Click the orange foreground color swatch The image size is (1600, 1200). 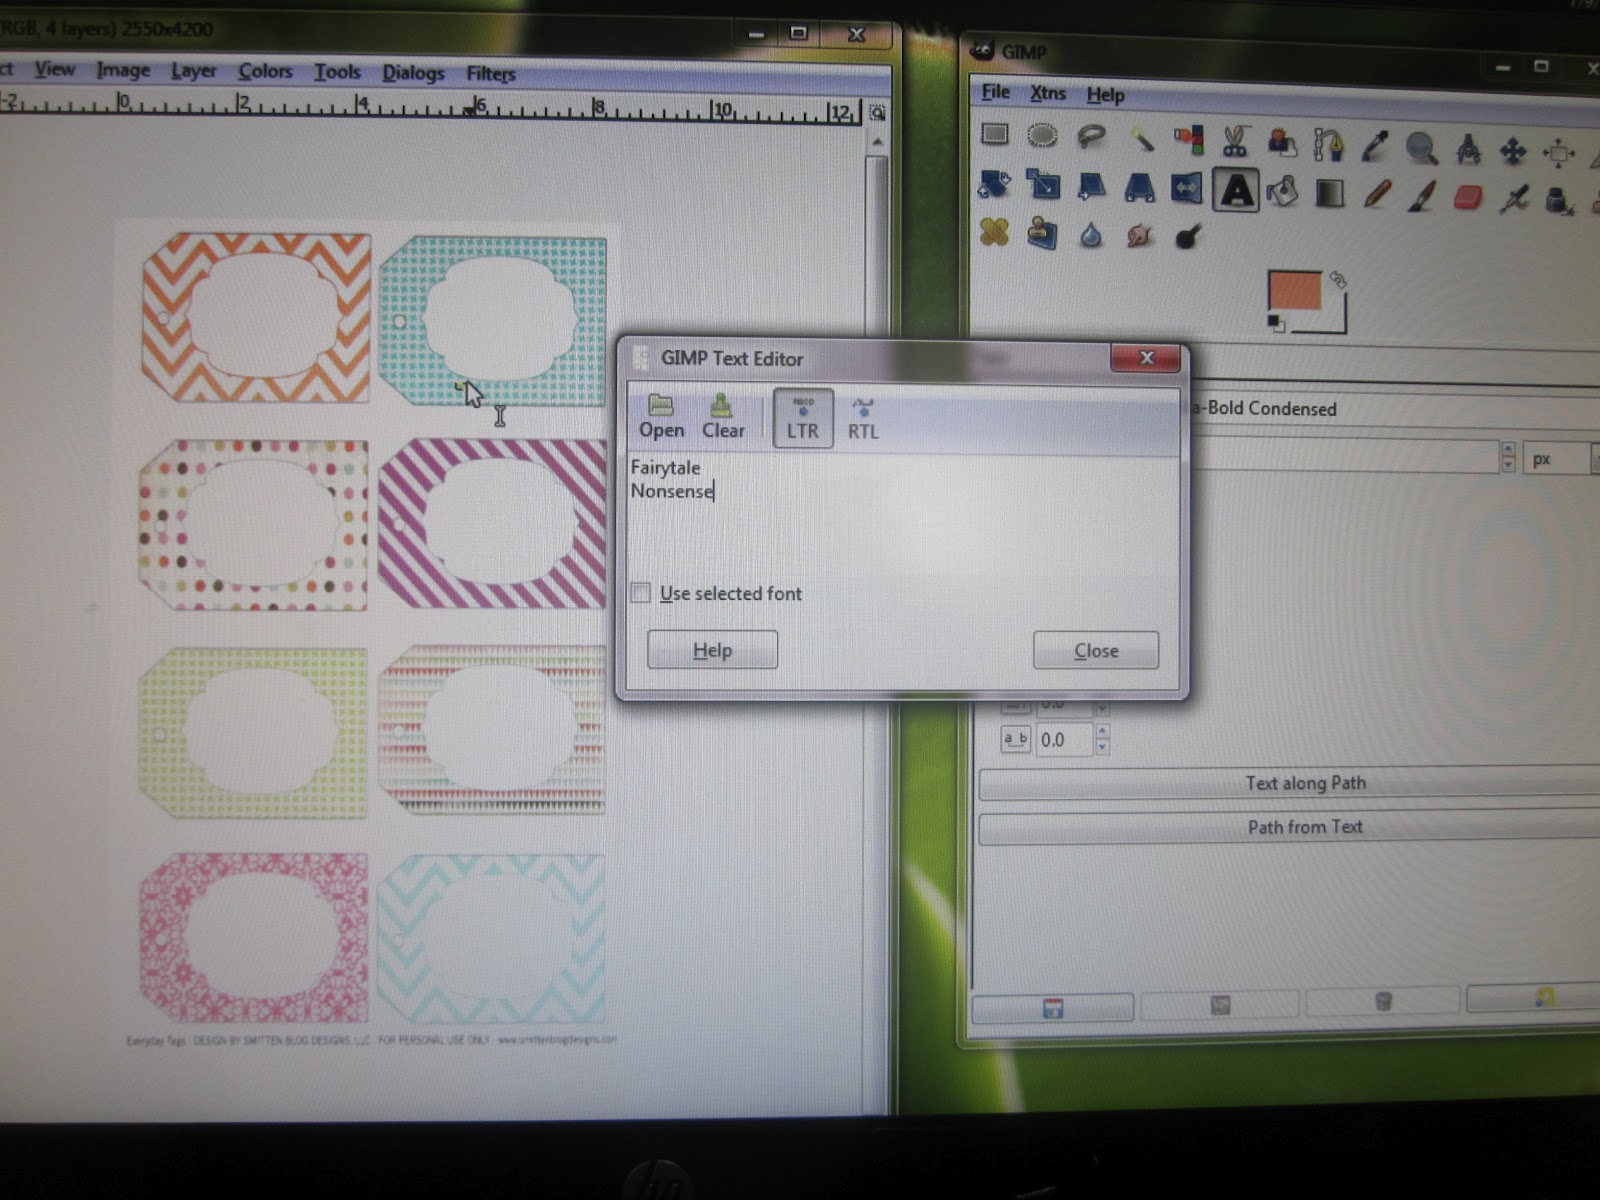click(x=1294, y=290)
